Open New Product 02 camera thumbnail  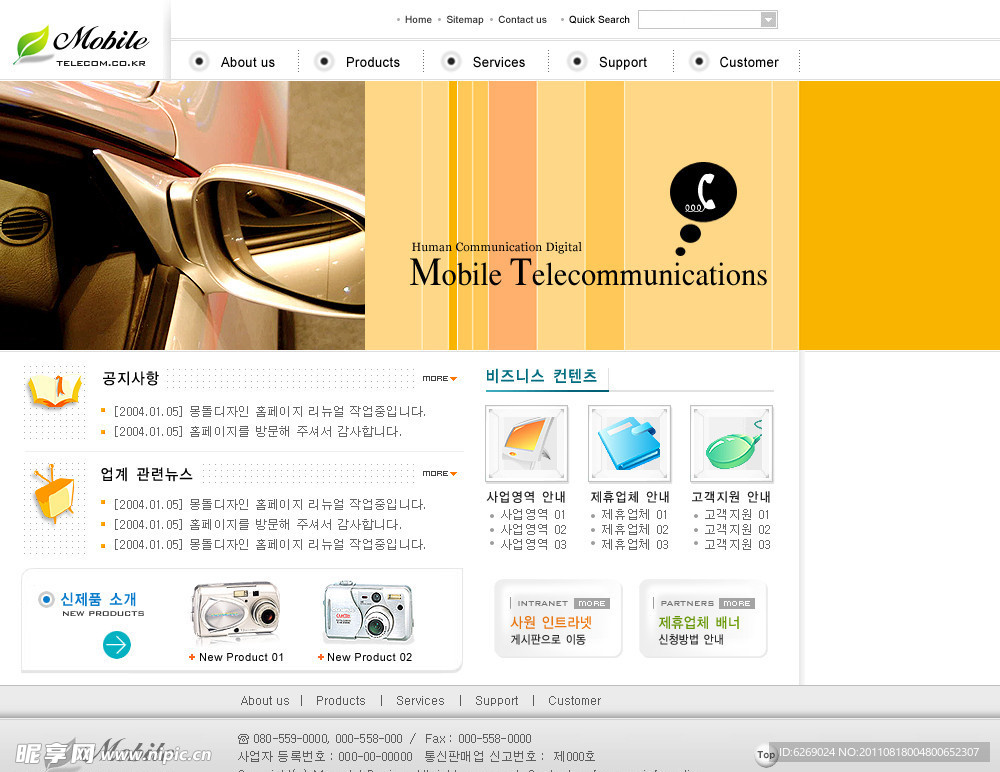pyautogui.click(x=369, y=612)
